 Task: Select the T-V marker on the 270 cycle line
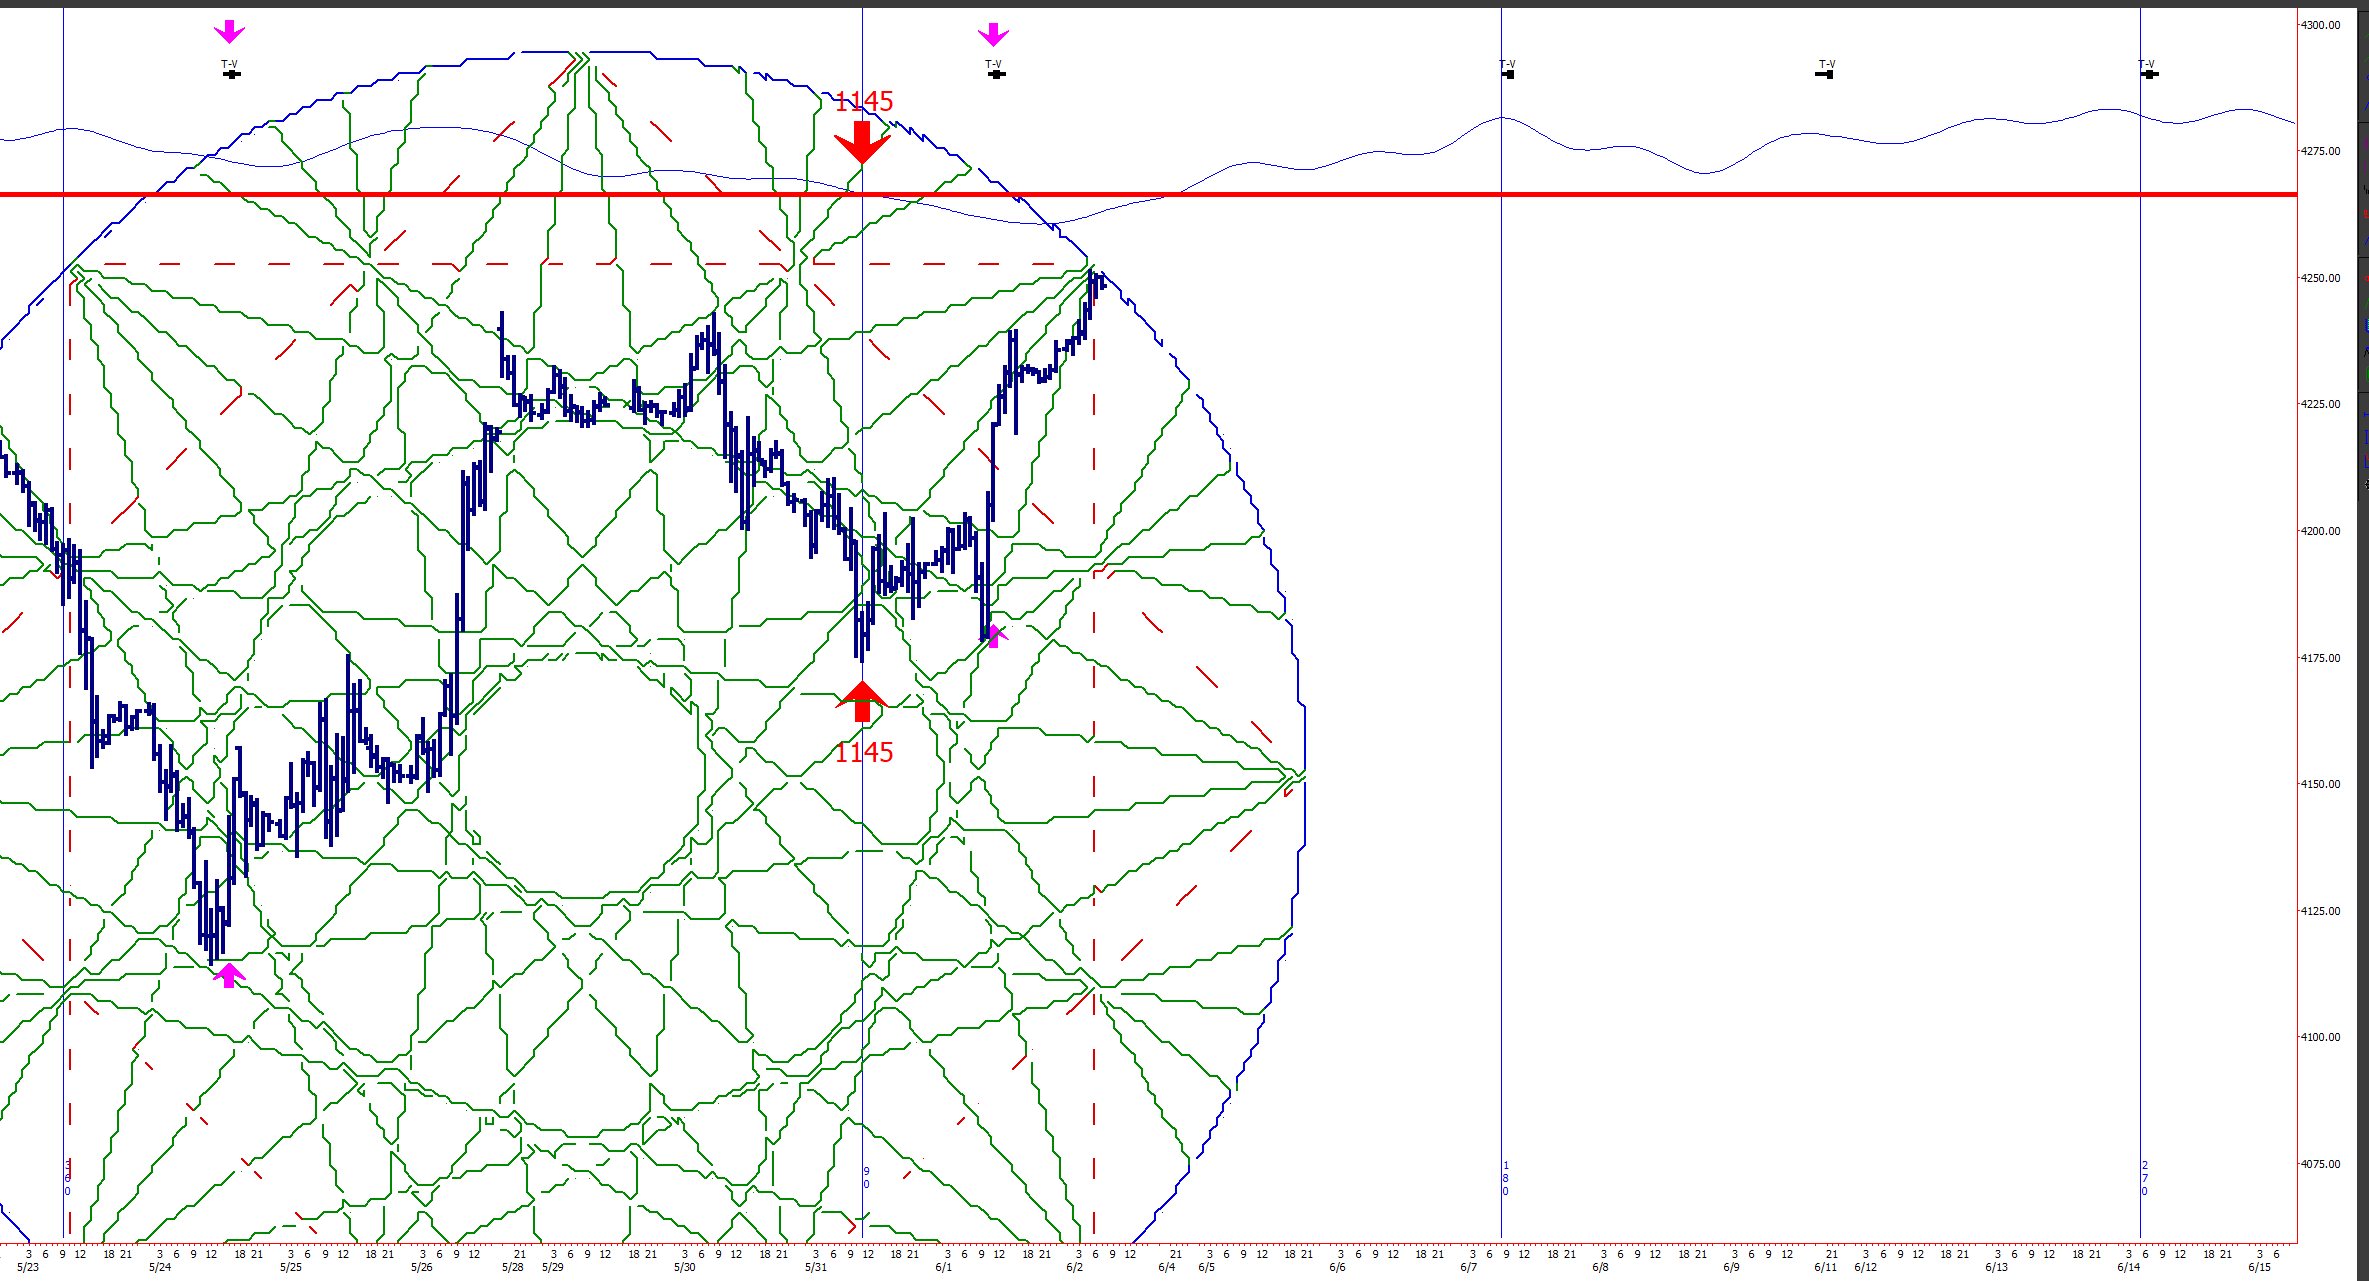click(2148, 69)
